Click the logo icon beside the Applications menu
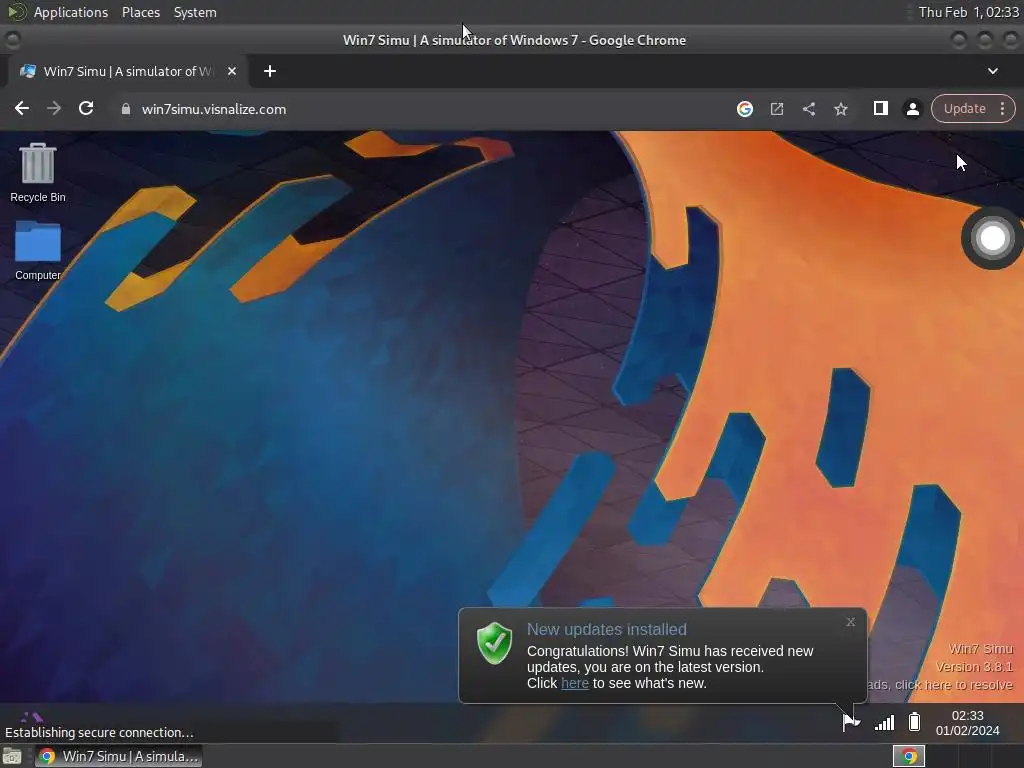This screenshot has height=768, width=1024. [16, 12]
